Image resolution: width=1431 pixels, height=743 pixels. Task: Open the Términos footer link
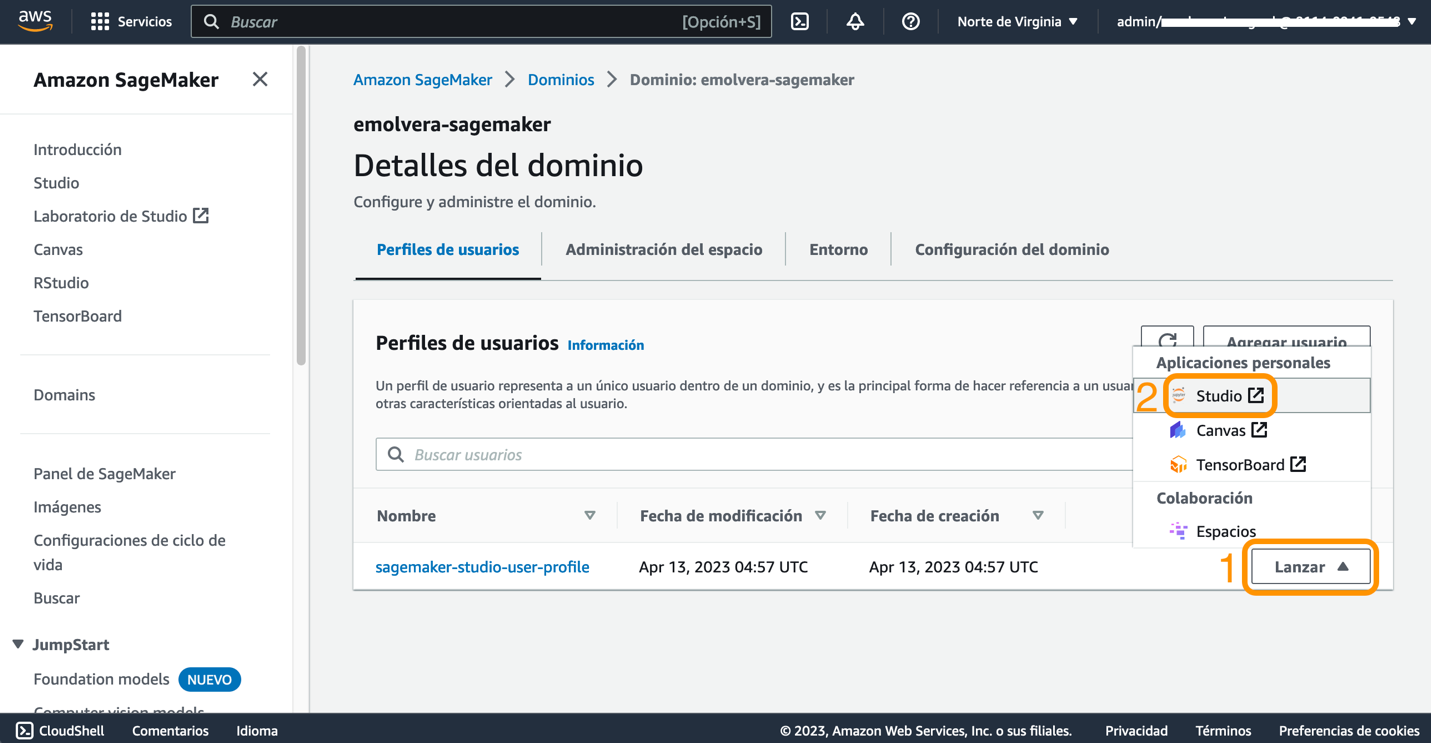click(1223, 731)
